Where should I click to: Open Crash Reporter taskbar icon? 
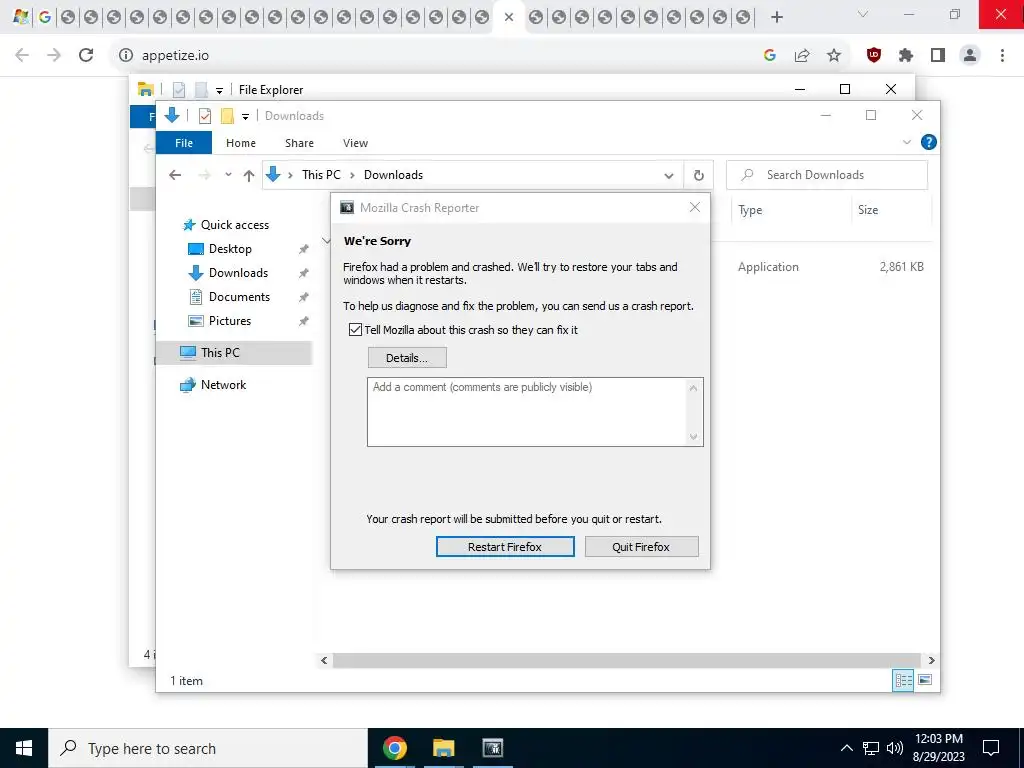click(x=492, y=748)
